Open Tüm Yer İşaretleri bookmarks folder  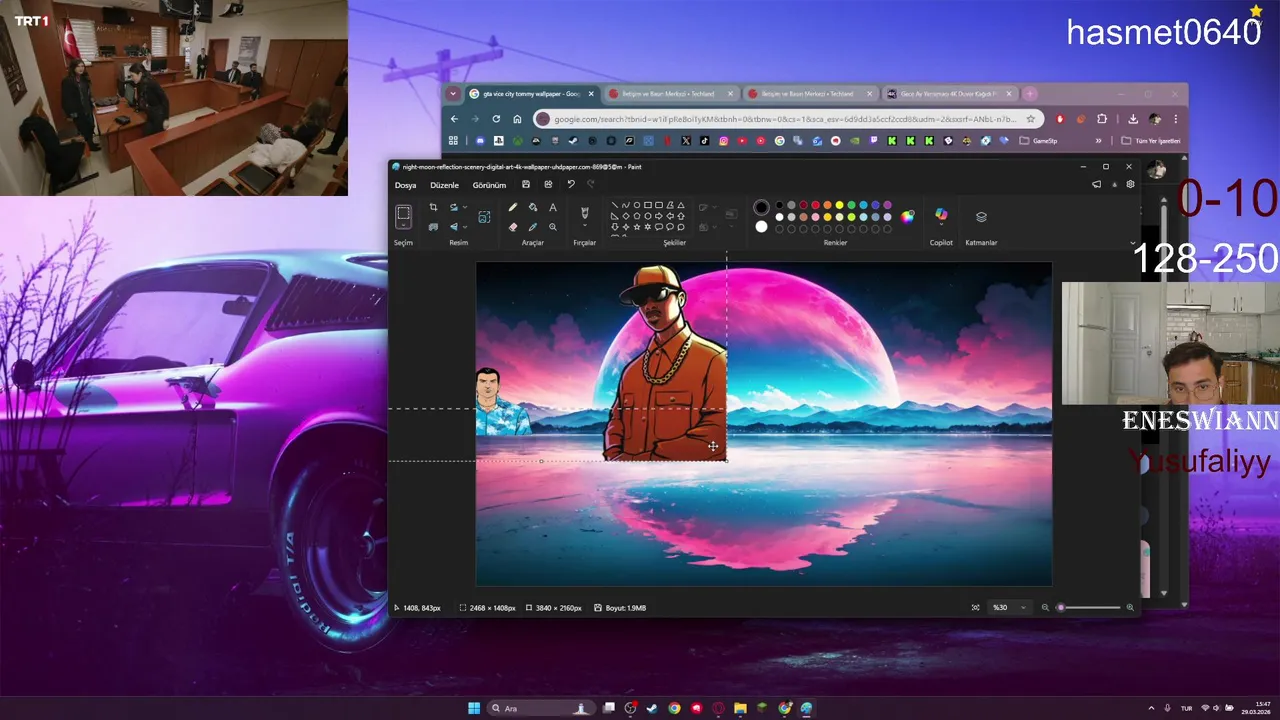(1151, 141)
